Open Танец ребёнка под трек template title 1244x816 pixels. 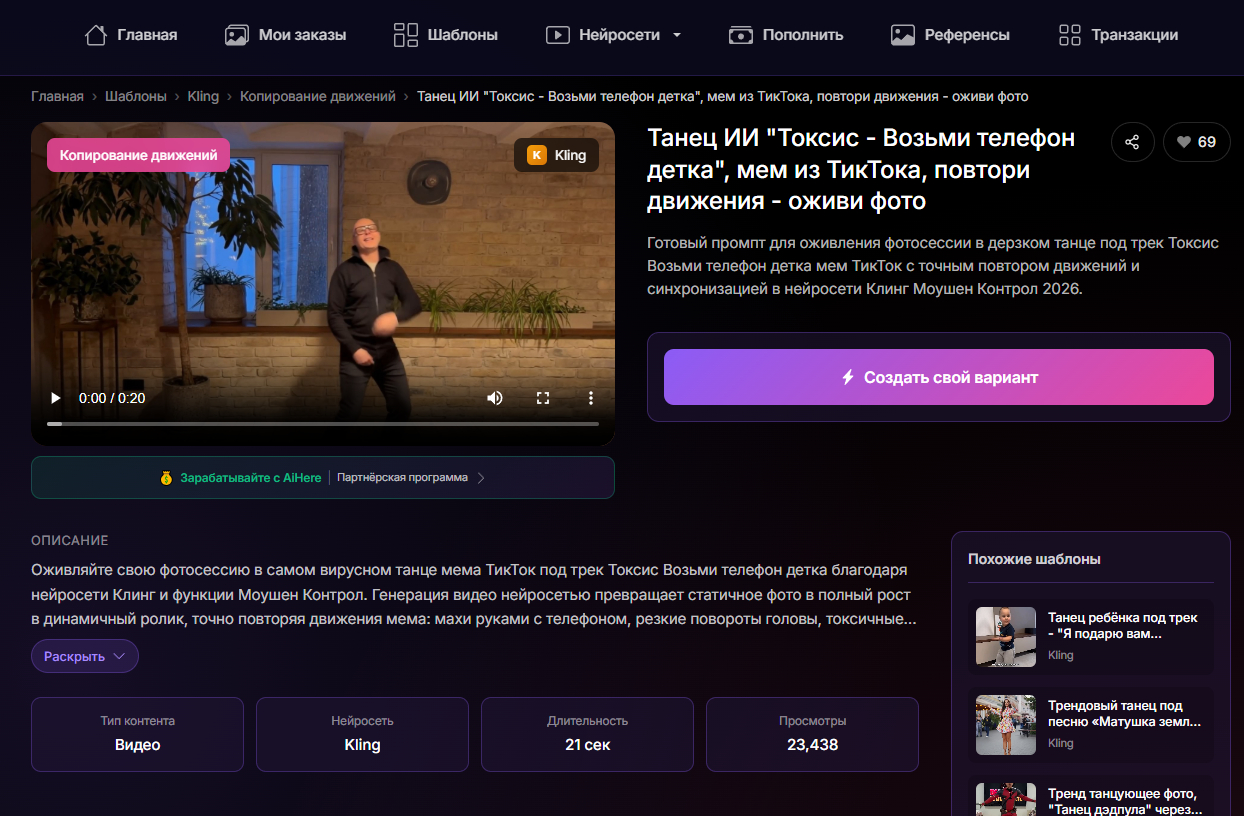click(1123, 625)
